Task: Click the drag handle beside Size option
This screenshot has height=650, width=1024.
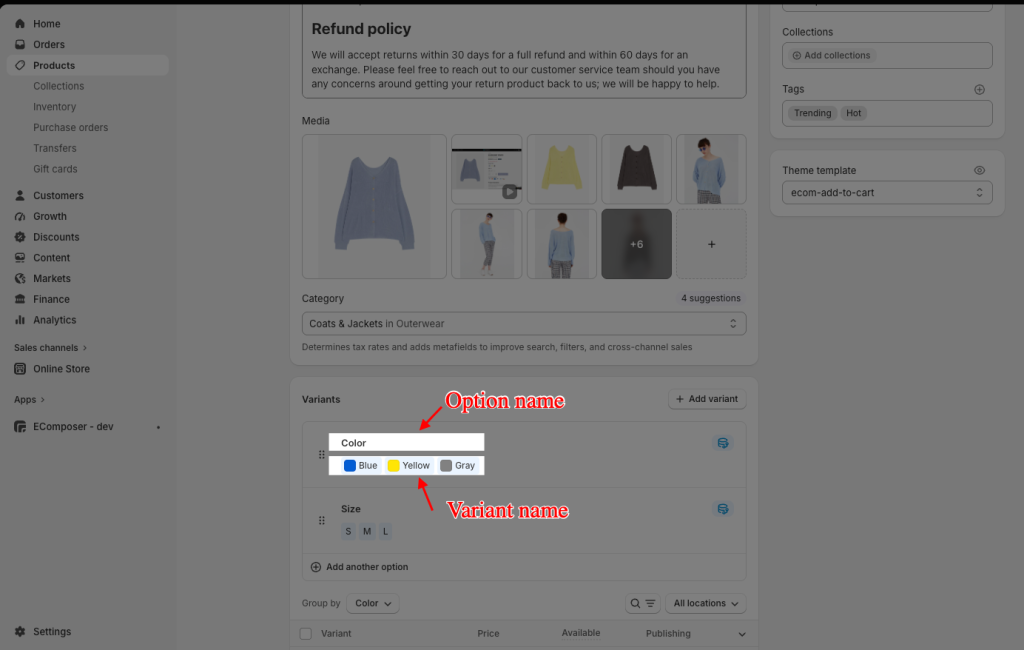Action: 321,521
